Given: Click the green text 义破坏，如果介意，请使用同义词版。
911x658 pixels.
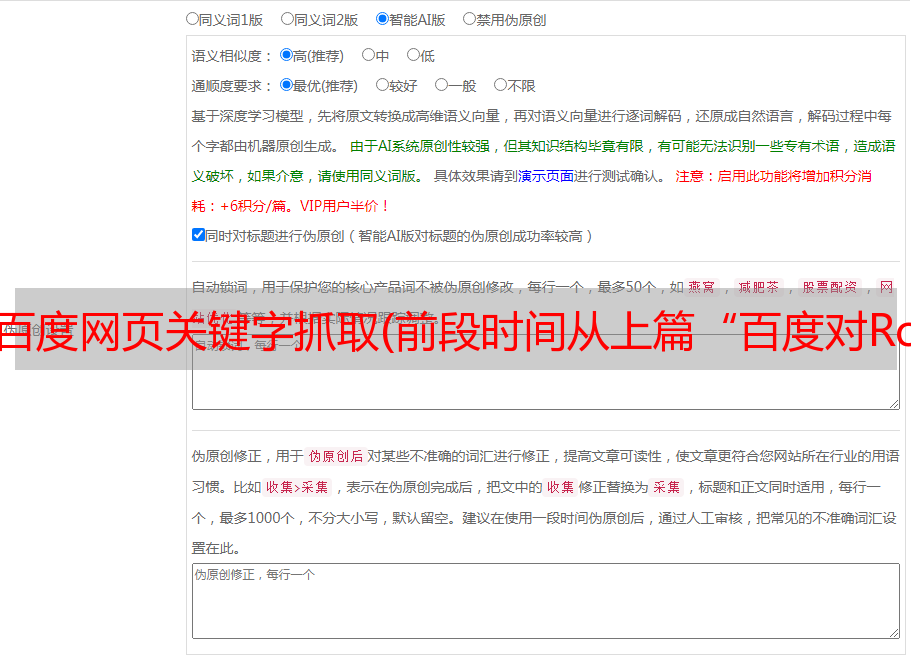Looking at the screenshot, I should (308, 176).
